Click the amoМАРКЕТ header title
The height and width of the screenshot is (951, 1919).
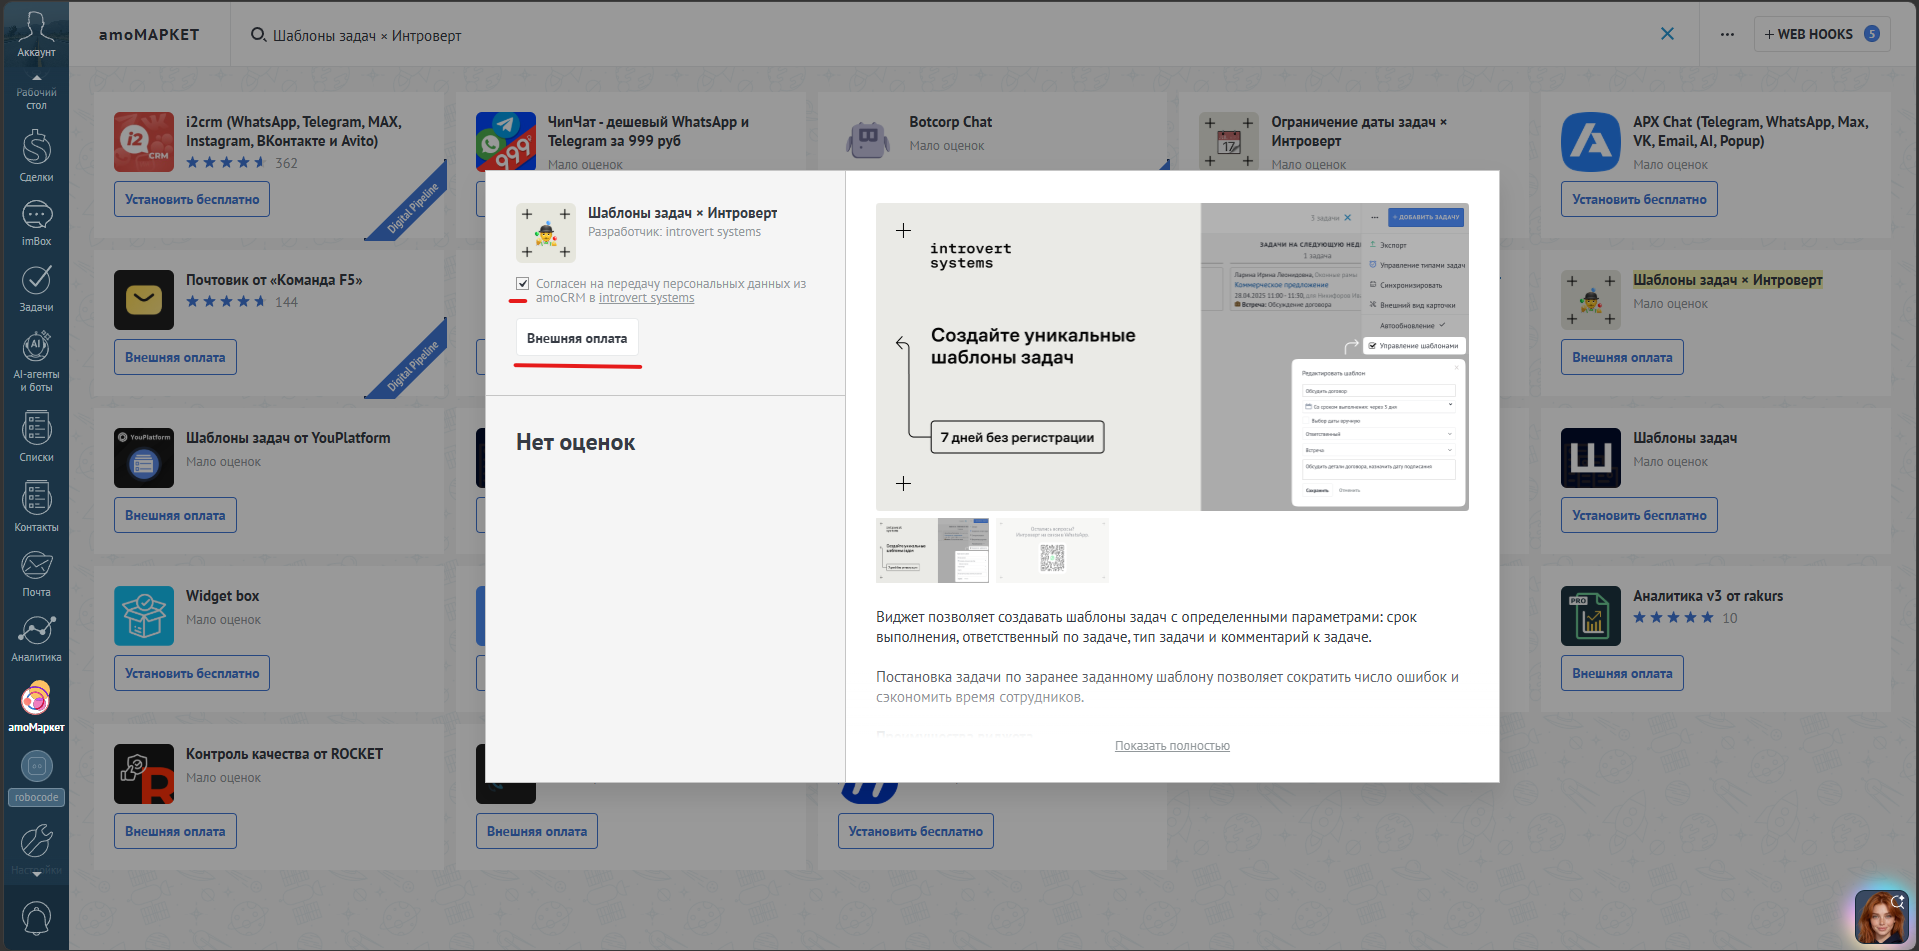point(149,34)
